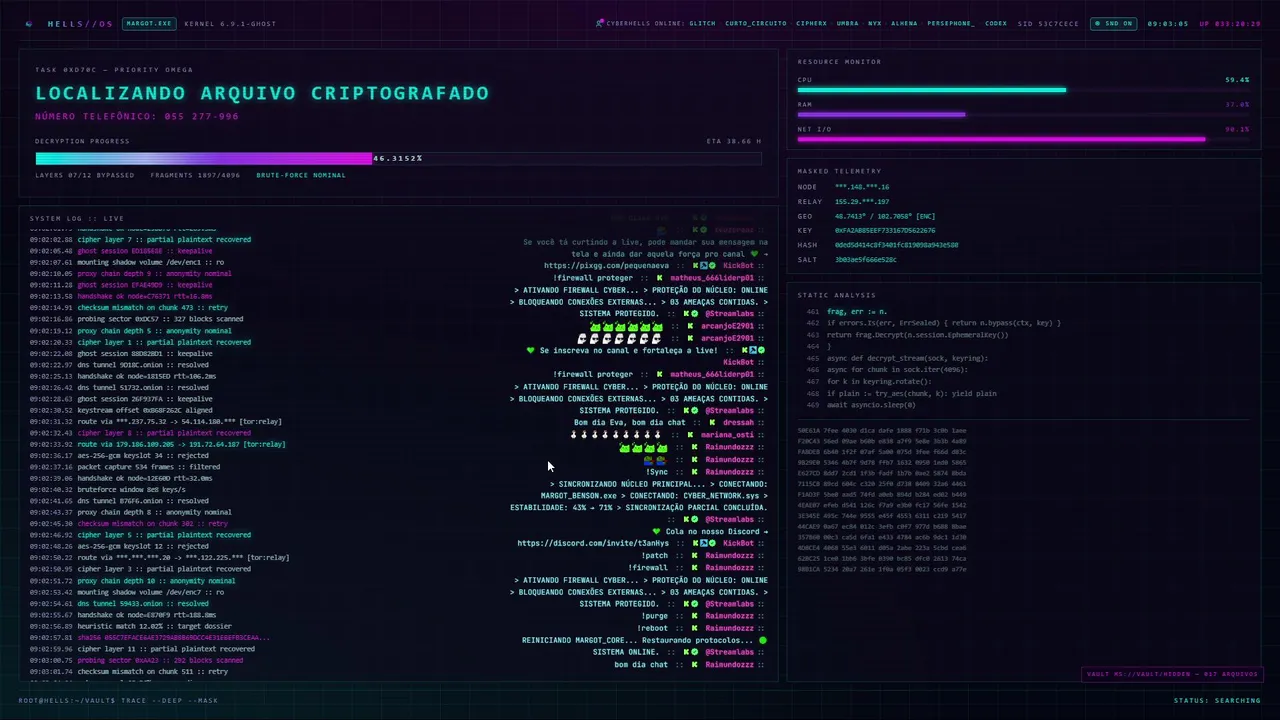Click FRAGMENTS 1897/4096 status
The image size is (1280, 720).
click(195, 175)
